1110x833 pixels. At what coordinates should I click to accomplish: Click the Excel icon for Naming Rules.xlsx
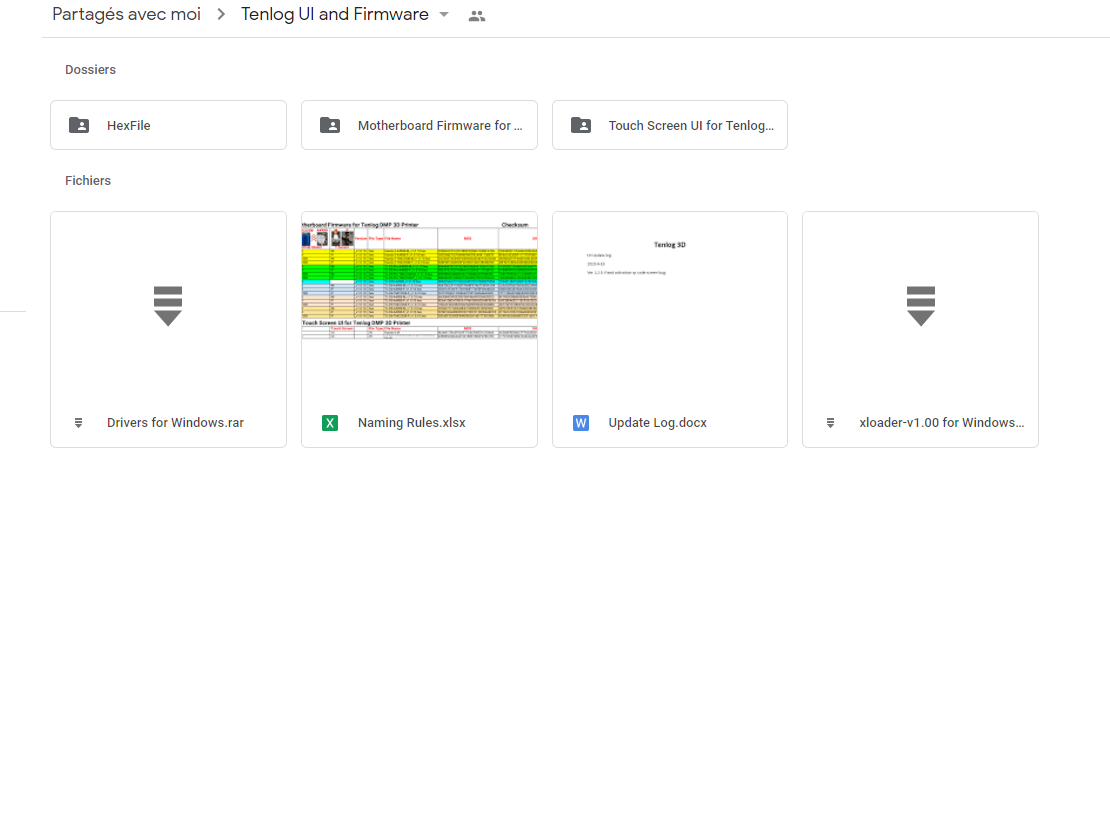pos(330,423)
